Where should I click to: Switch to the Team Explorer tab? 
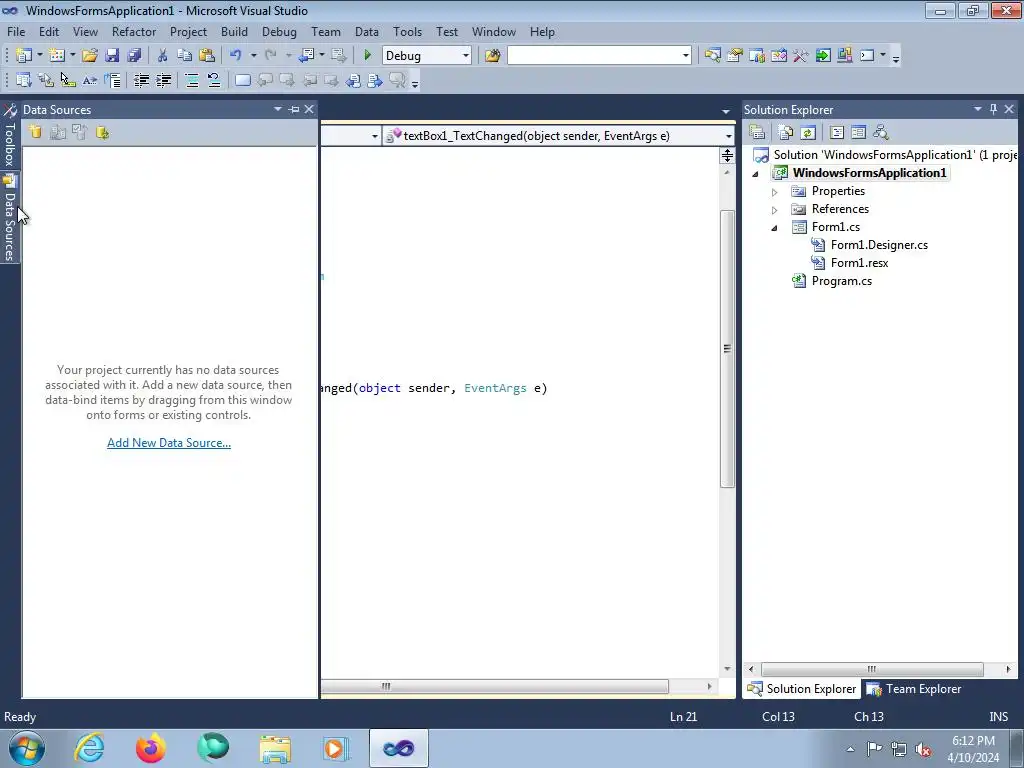point(914,688)
